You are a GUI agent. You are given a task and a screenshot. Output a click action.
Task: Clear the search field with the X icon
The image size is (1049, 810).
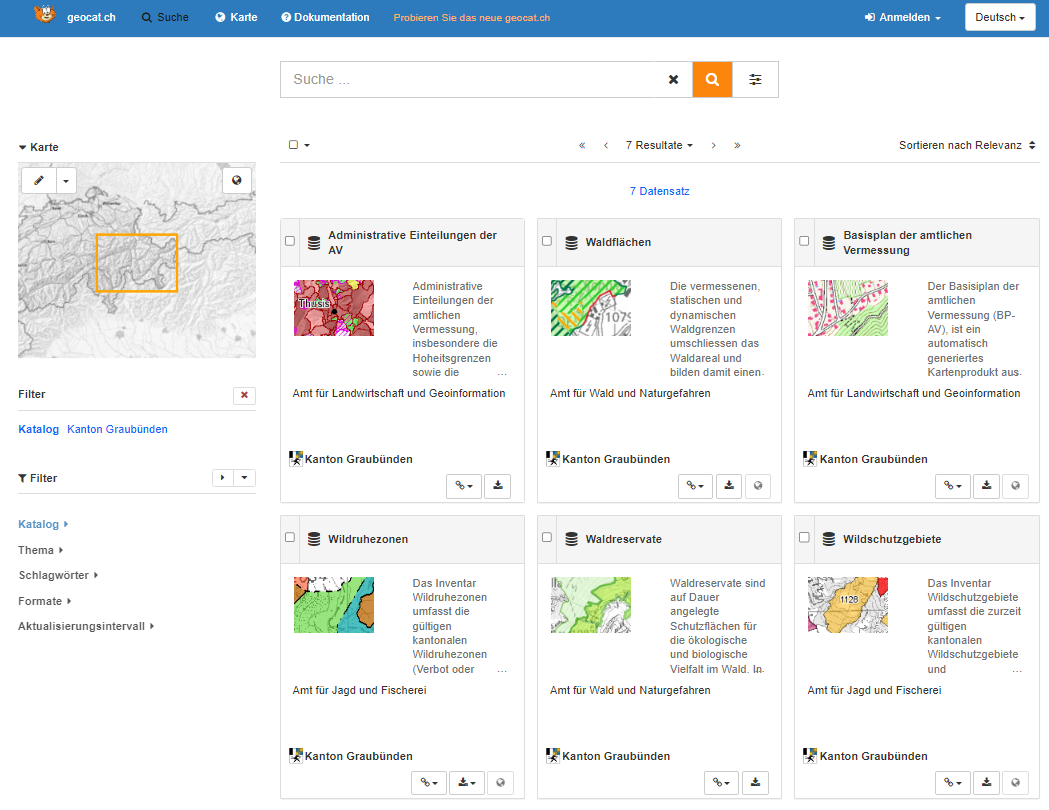pos(673,80)
